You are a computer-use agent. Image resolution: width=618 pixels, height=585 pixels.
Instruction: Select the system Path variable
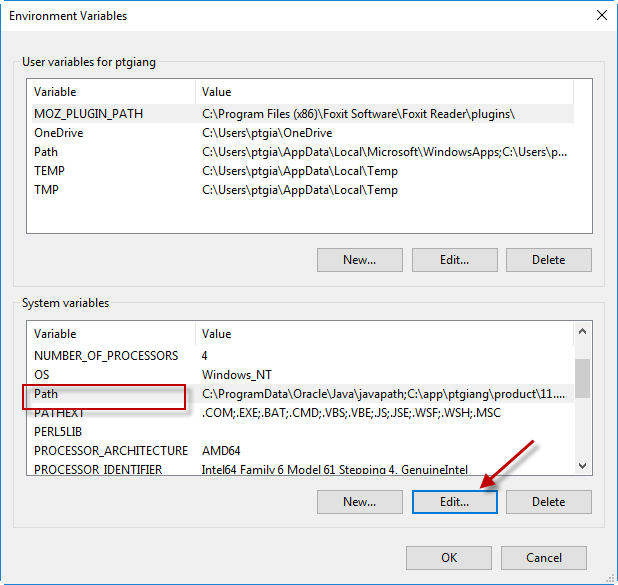coord(46,394)
